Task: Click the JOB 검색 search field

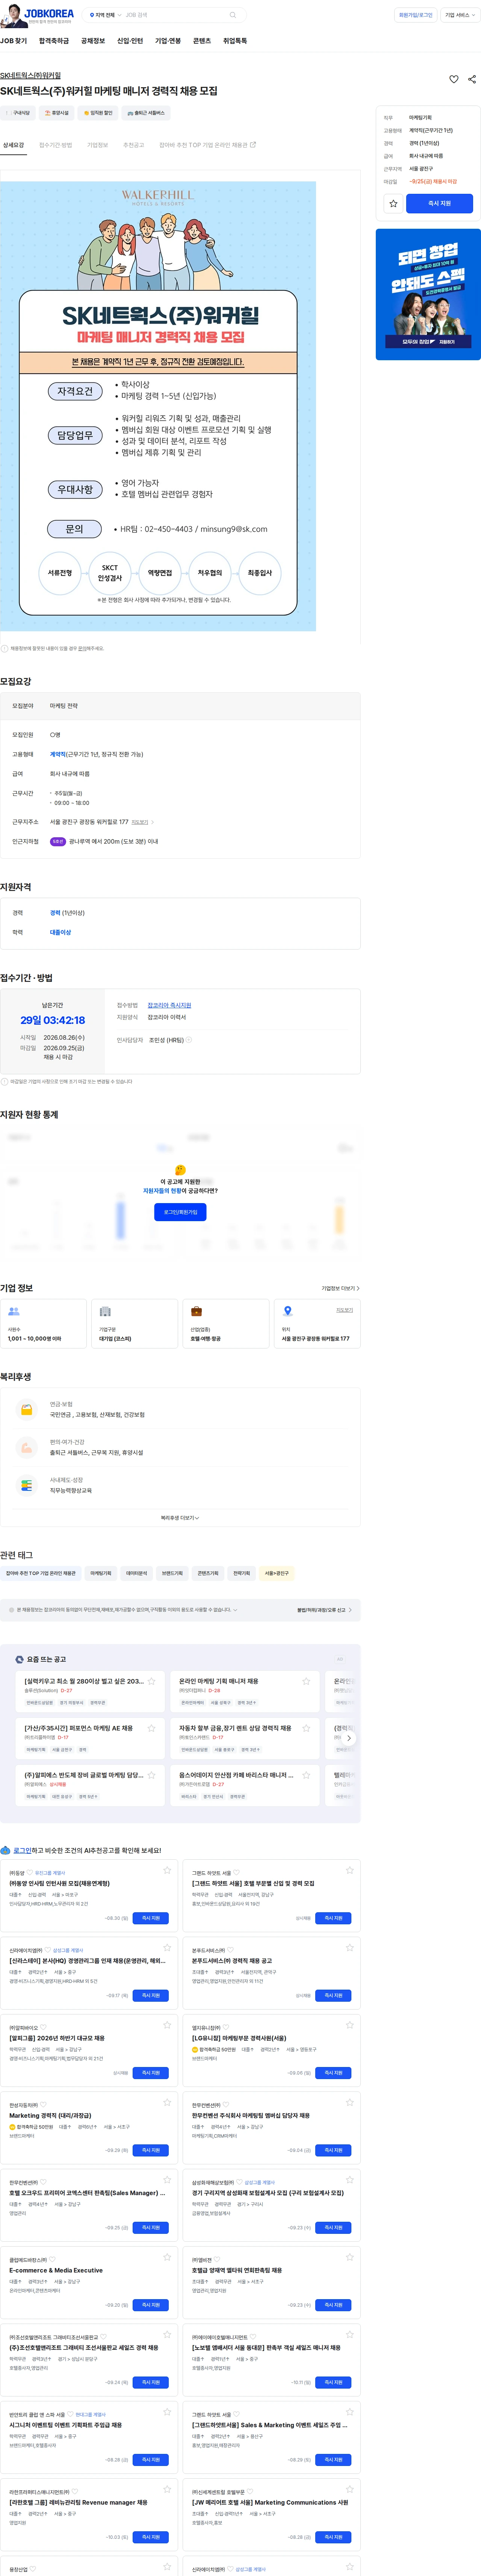Action: tap(175, 15)
